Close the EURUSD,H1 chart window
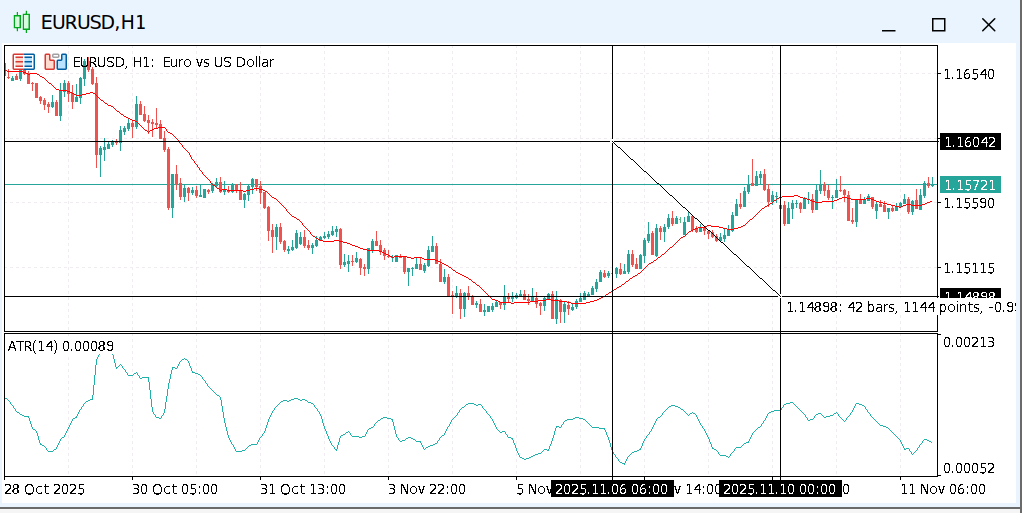This screenshot has width=1022, height=513. point(989,25)
